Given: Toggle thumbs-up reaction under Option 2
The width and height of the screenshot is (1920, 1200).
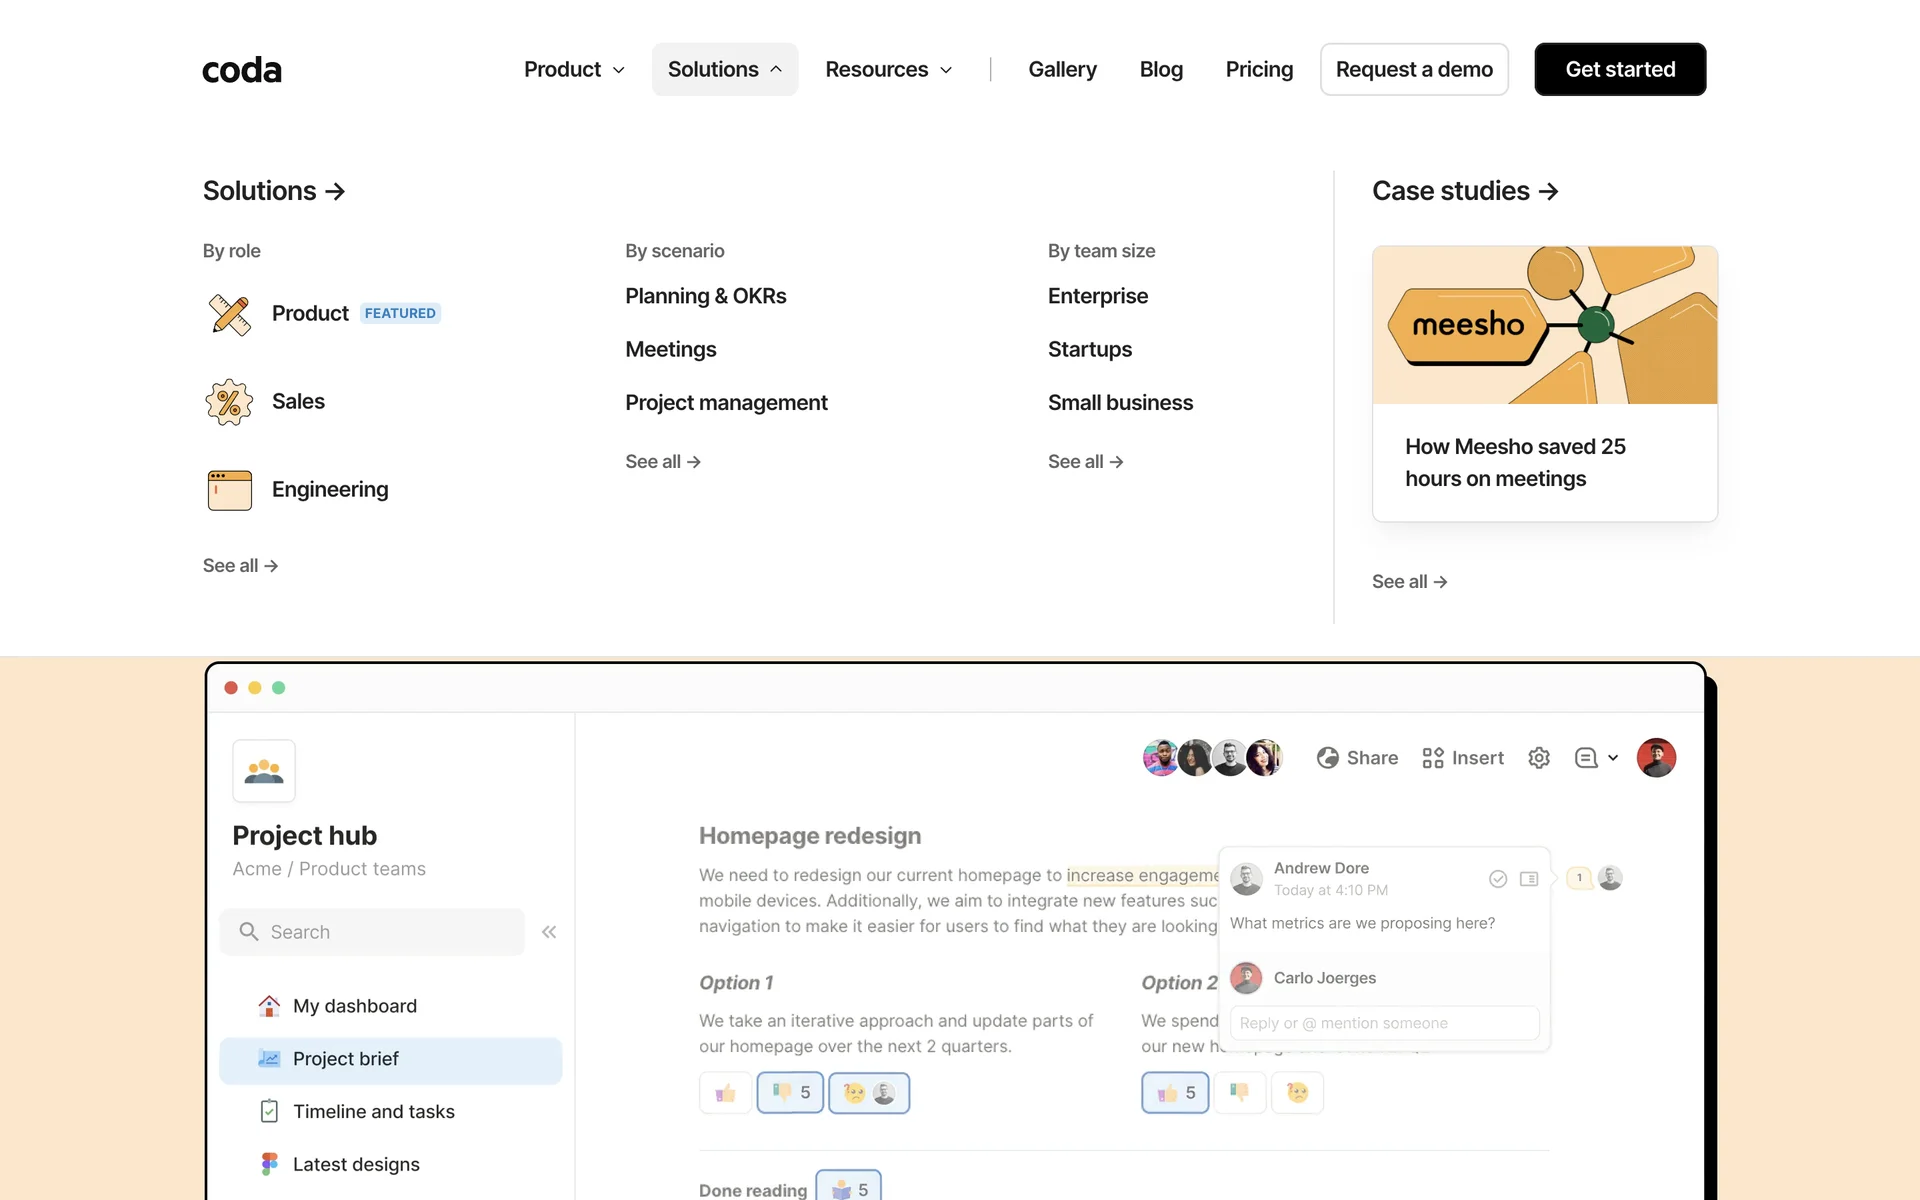Looking at the screenshot, I should (1175, 1093).
